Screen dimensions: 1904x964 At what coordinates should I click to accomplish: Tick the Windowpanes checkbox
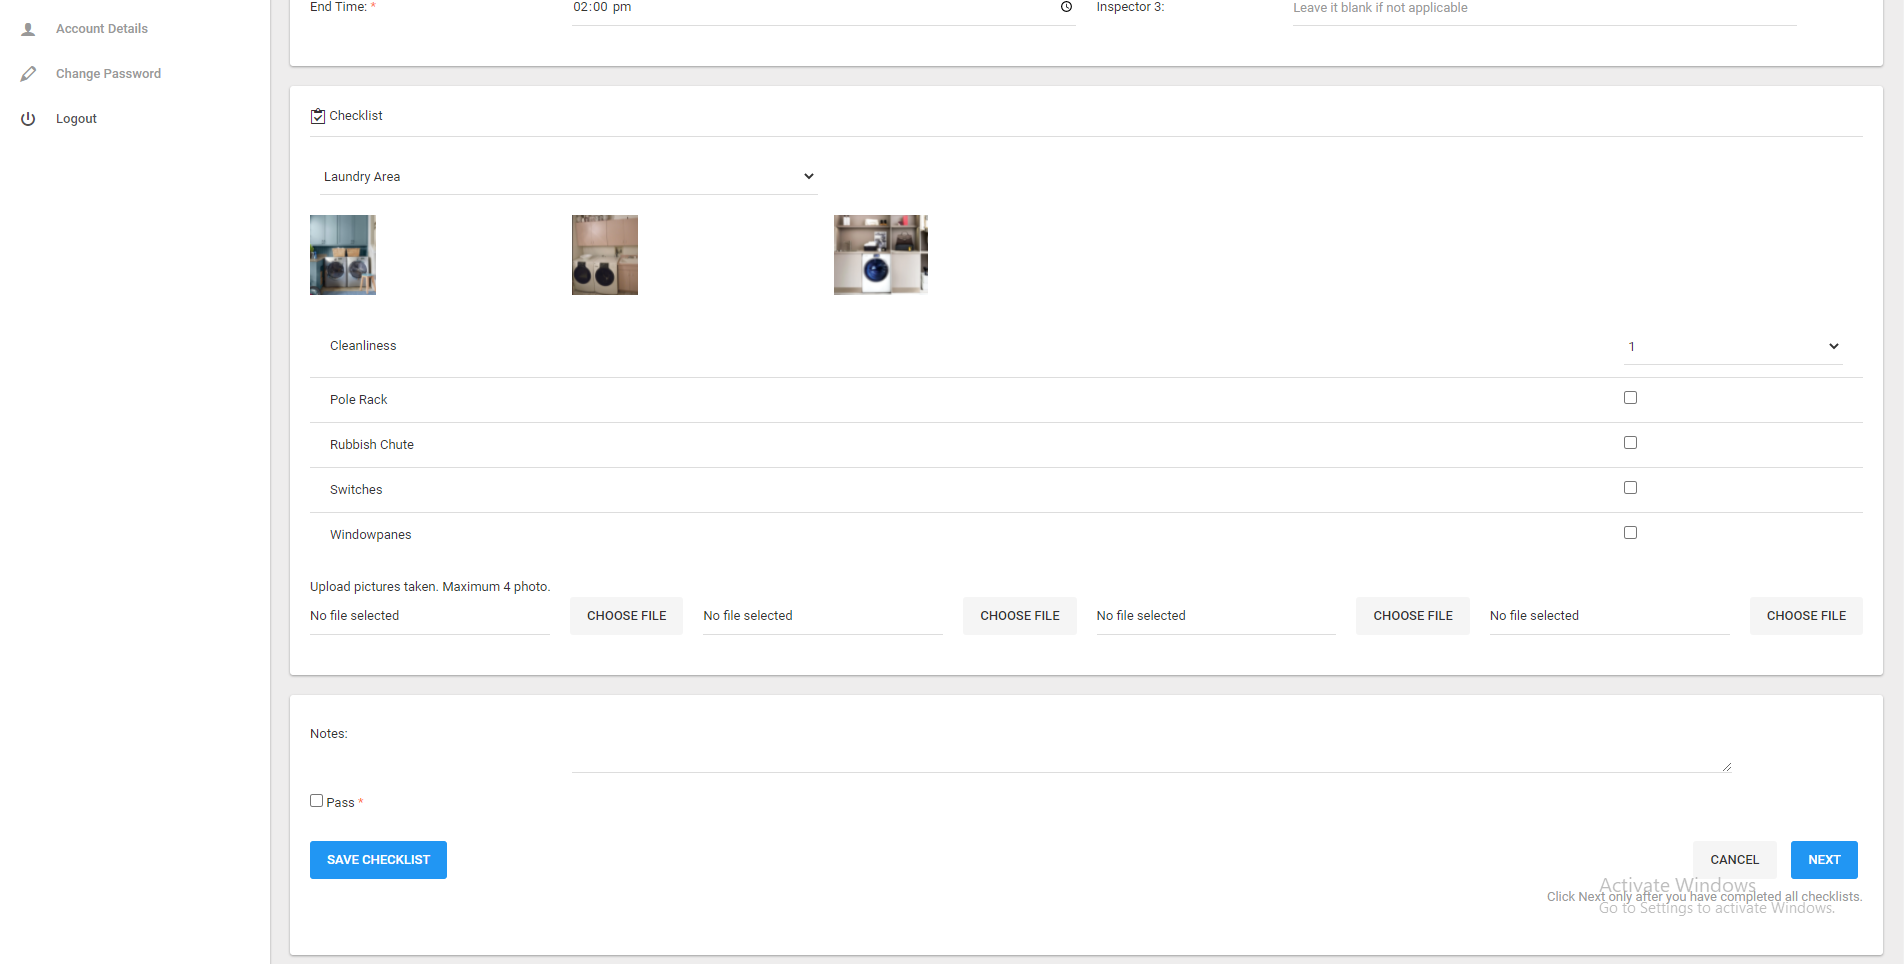tap(1630, 533)
